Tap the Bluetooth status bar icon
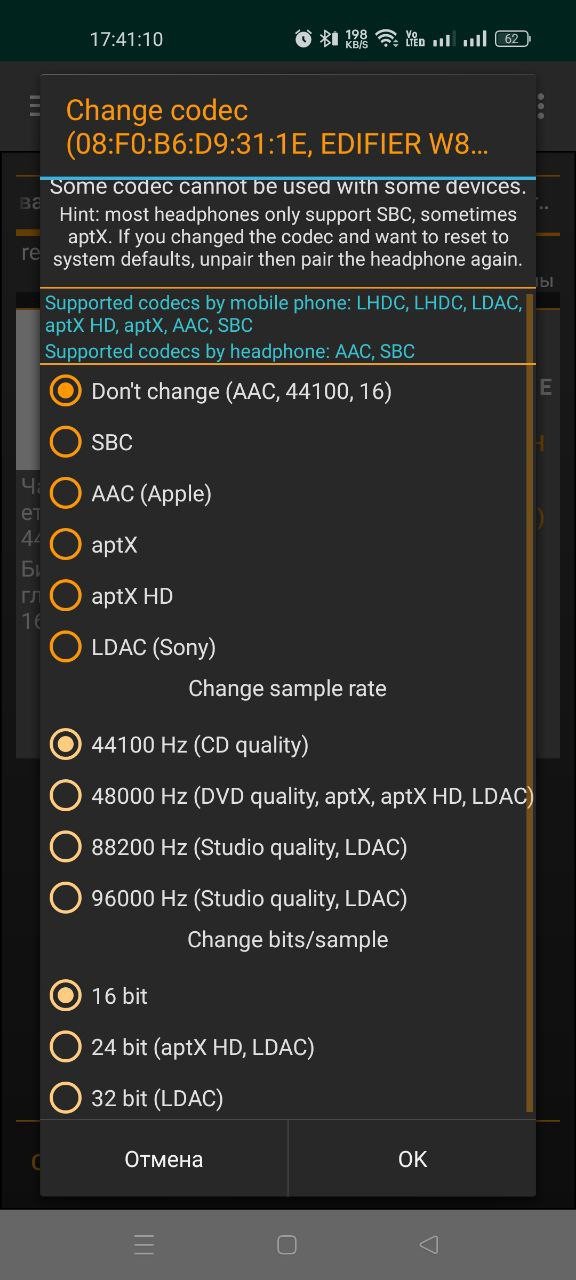Viewport: 576px width, 1280px height. (x=328, y=39)
